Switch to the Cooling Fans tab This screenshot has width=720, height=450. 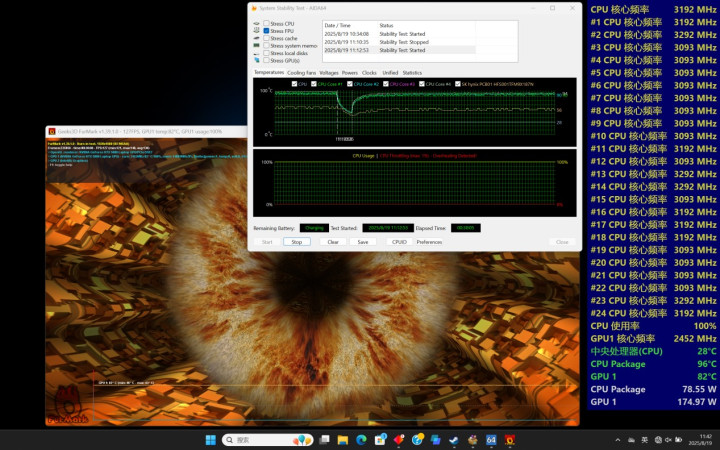point(301,72)
